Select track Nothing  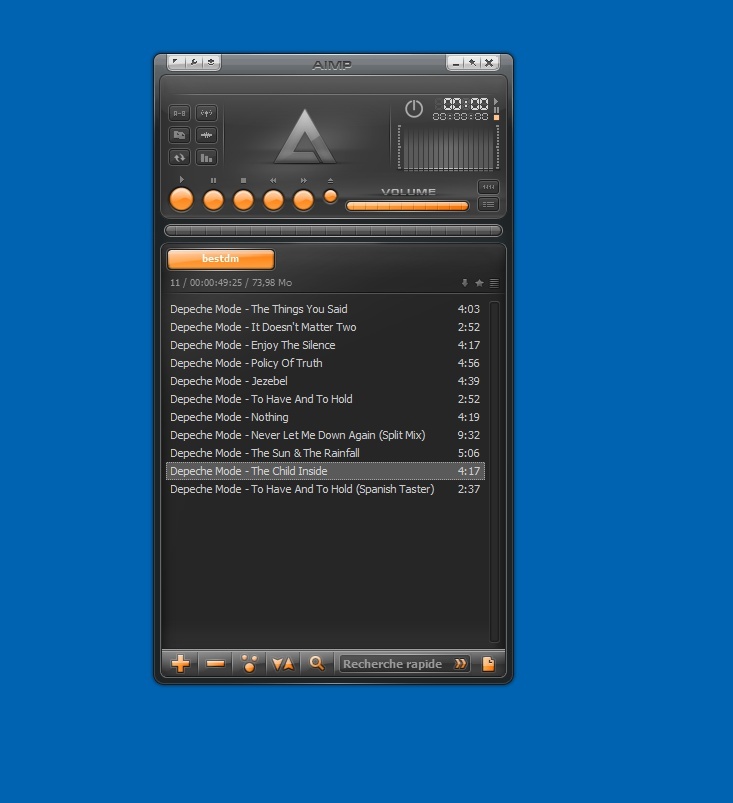[x=325, y=417]
